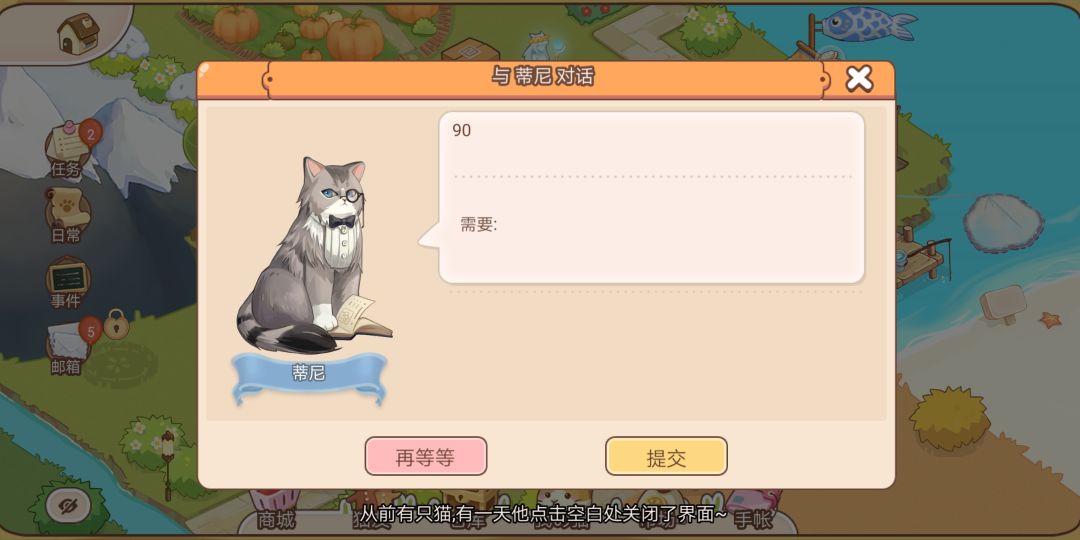
Task: Open the house icon at top left
Action: tap(78, 33)
